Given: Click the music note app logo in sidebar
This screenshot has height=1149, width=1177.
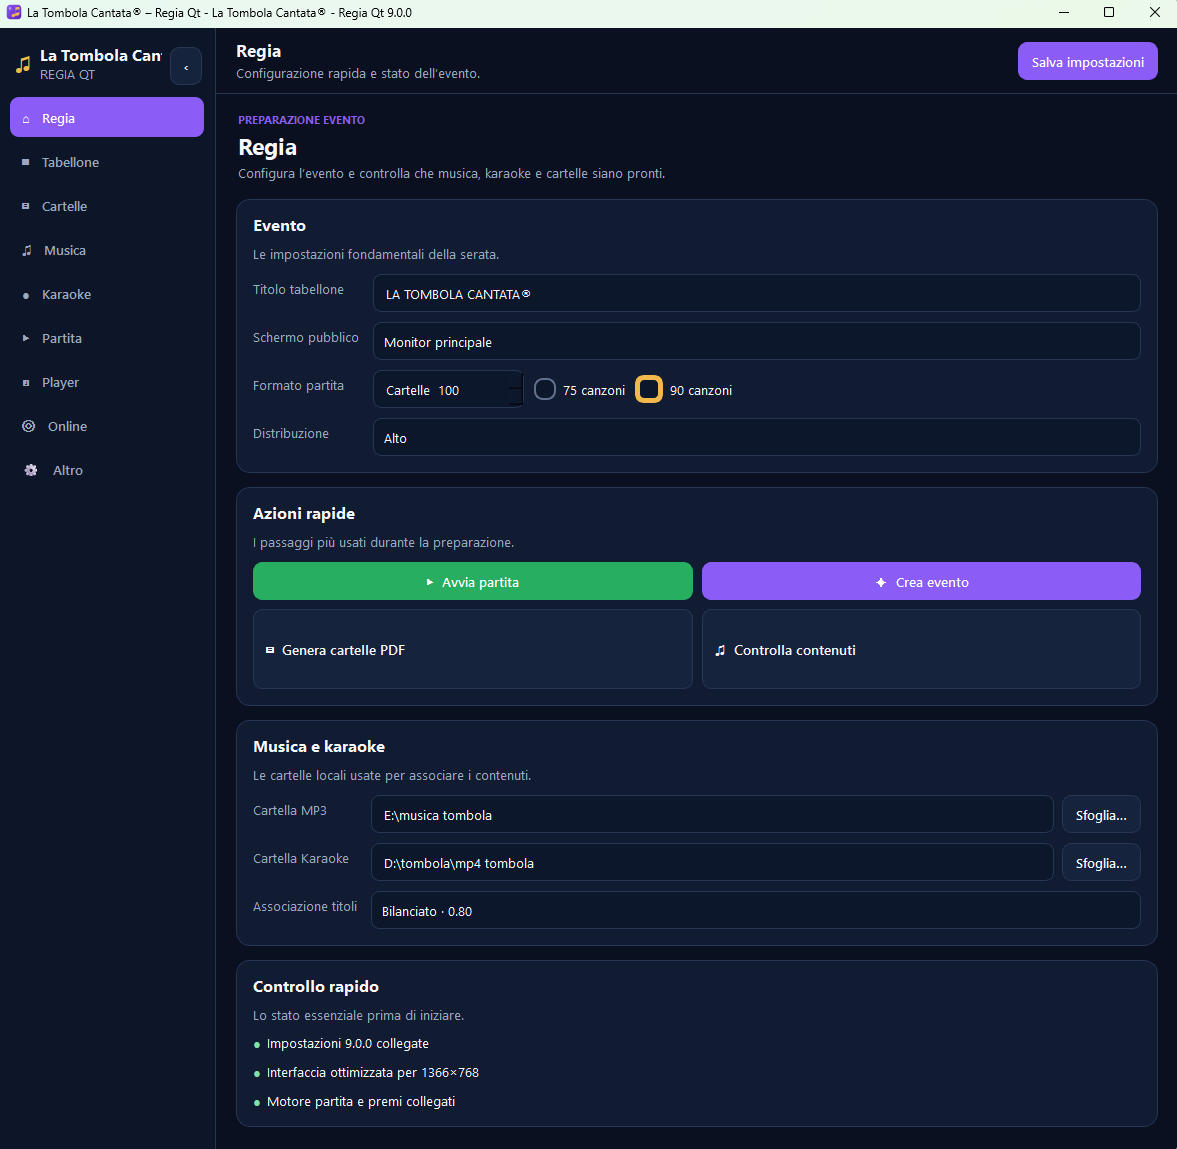Looking at the screenshot, I should tap(23, 65).
